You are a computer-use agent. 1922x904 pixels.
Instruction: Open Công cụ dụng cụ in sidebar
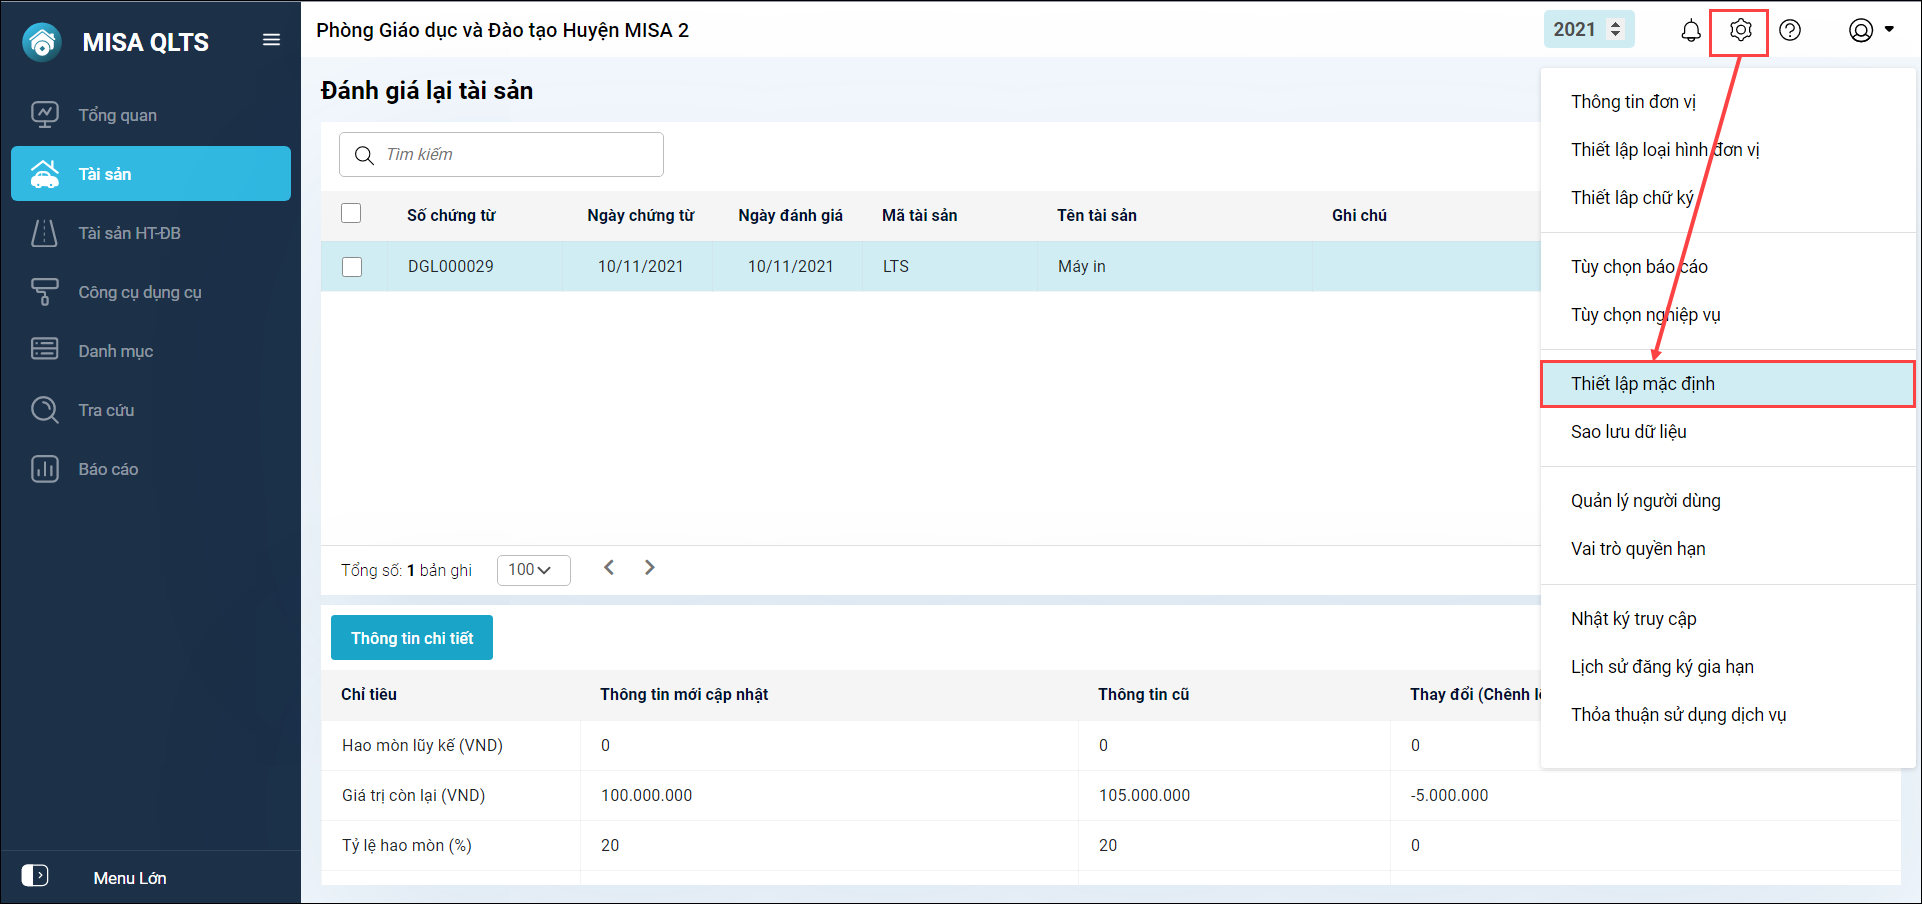[139, 292]
